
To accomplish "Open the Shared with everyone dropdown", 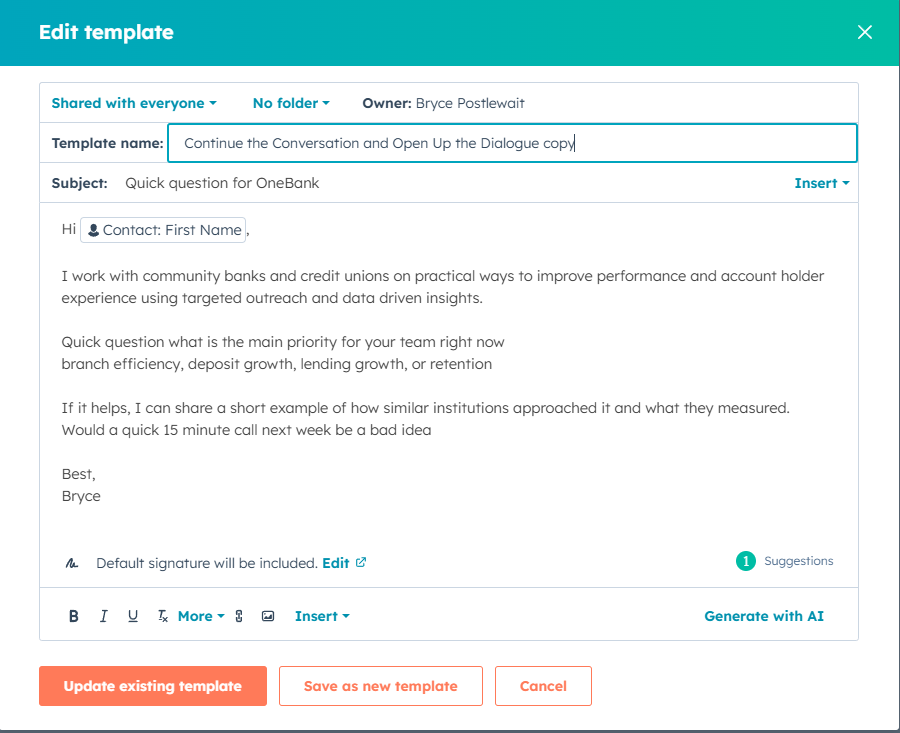I will coord(133,103).
